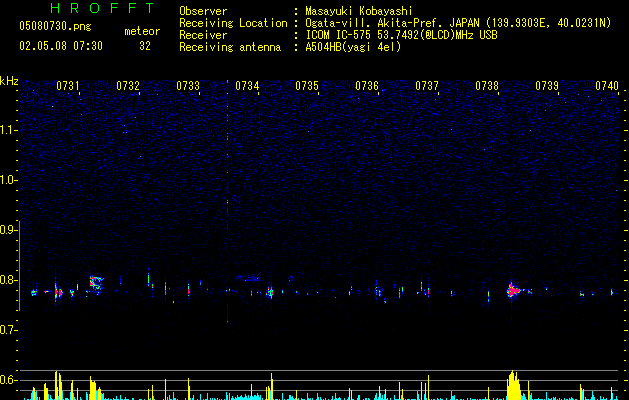This screenshot has height=400, width=629.
Task: Click the 0735 time marker
Action: [x=307, y=86]
